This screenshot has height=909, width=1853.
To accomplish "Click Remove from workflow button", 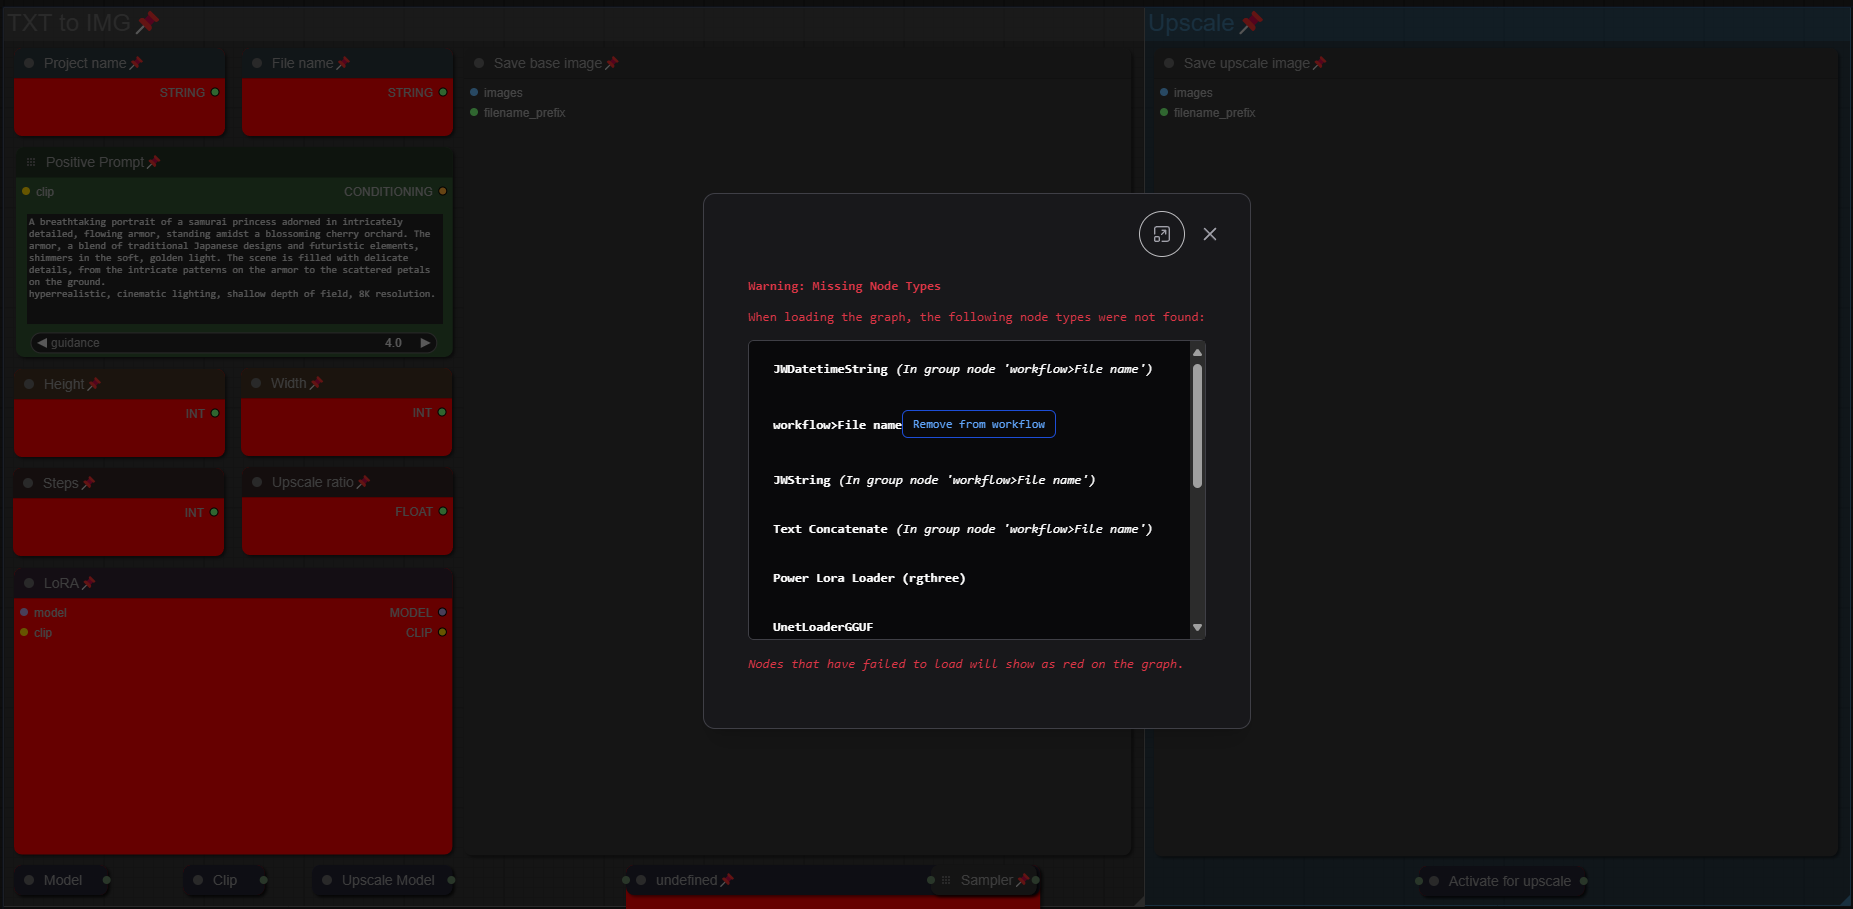I will (x=979, y=424).
